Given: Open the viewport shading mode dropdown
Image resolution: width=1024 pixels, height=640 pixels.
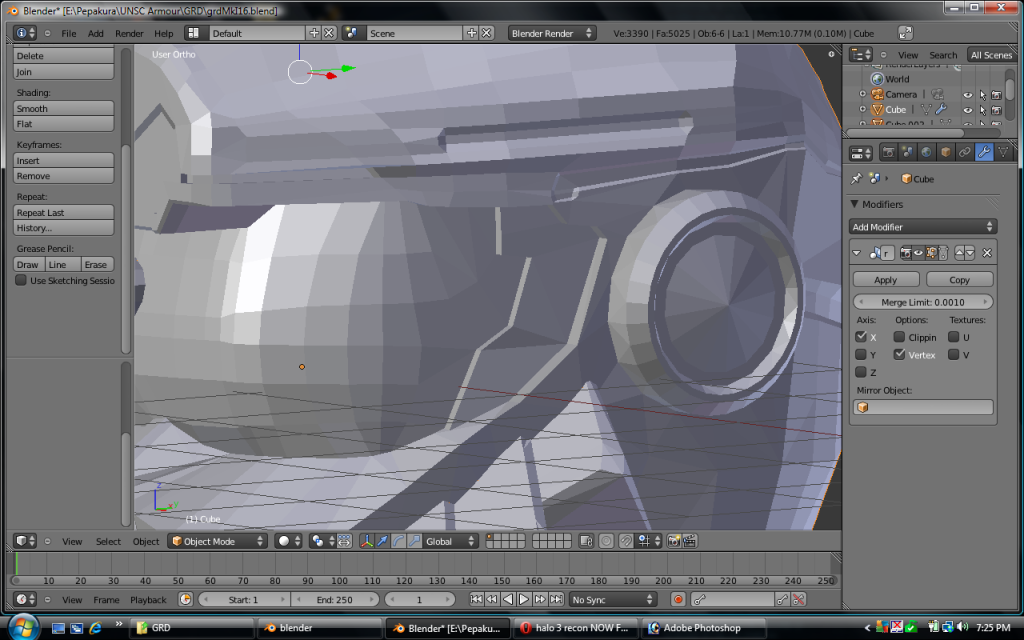Looking at the screenshot, I should [x=288, y=541].
